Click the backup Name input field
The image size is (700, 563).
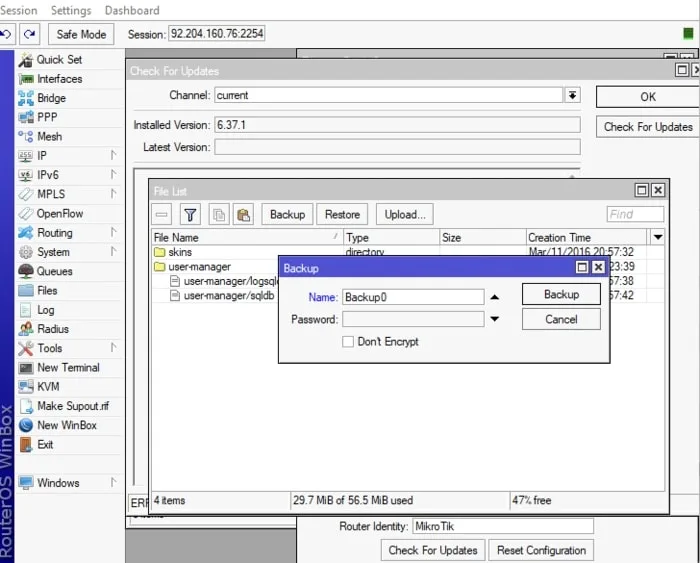point(413,297)
